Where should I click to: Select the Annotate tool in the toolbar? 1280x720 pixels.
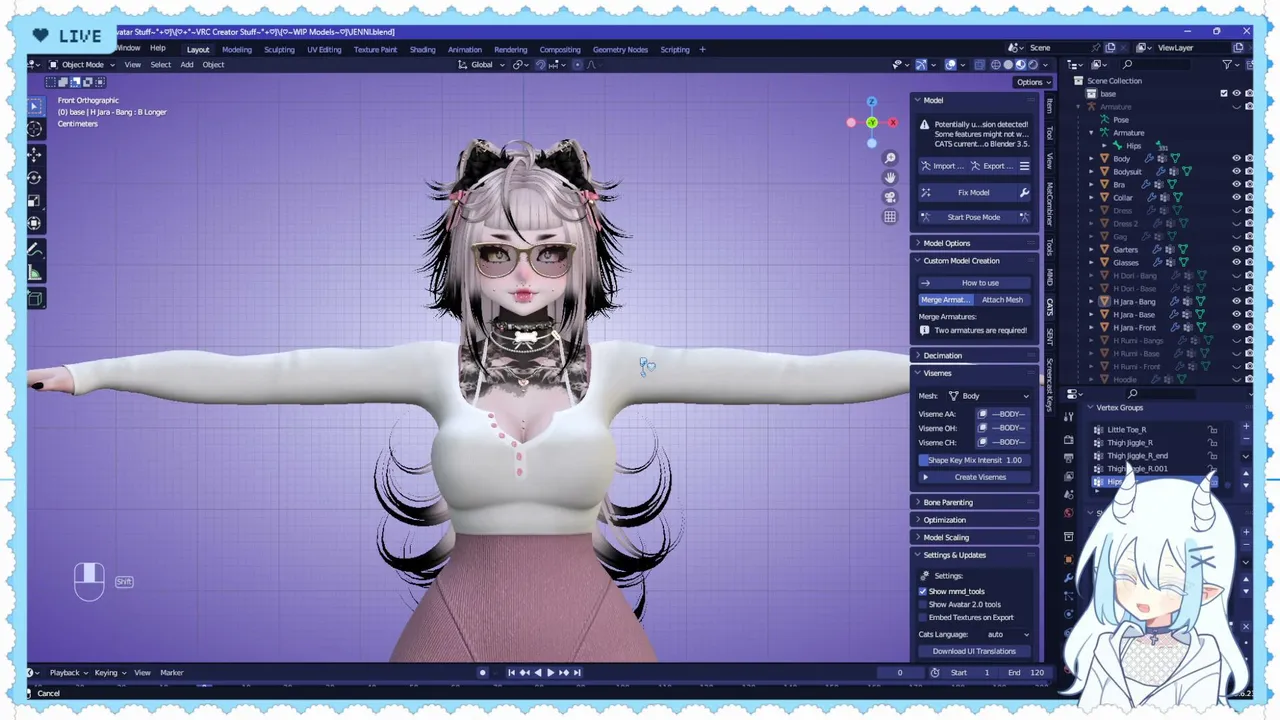pyautogui.click(x=36, y=250)
